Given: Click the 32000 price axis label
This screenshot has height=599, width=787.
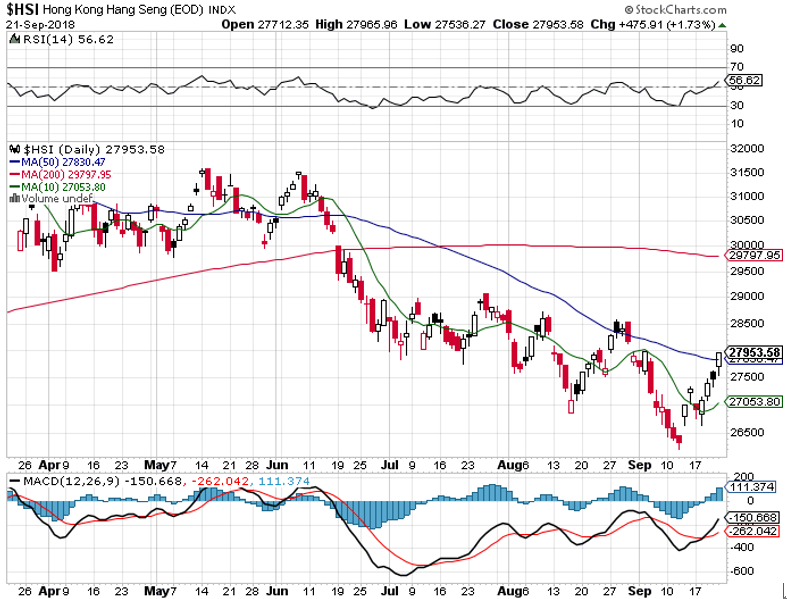Looking at the screenshot, I should (746, 149).
